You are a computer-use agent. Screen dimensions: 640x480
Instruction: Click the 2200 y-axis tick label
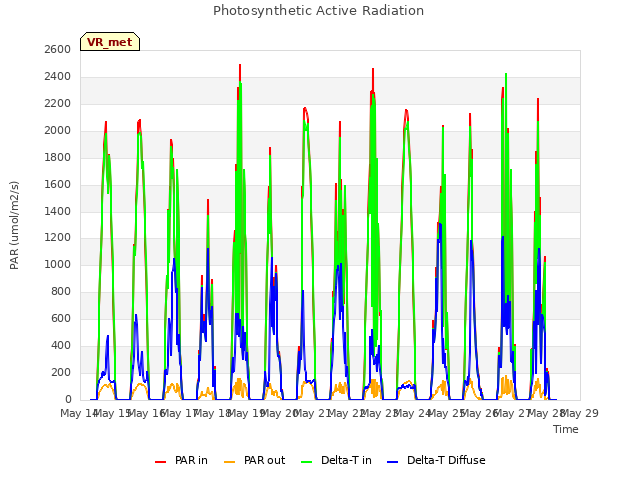point(58,103)
